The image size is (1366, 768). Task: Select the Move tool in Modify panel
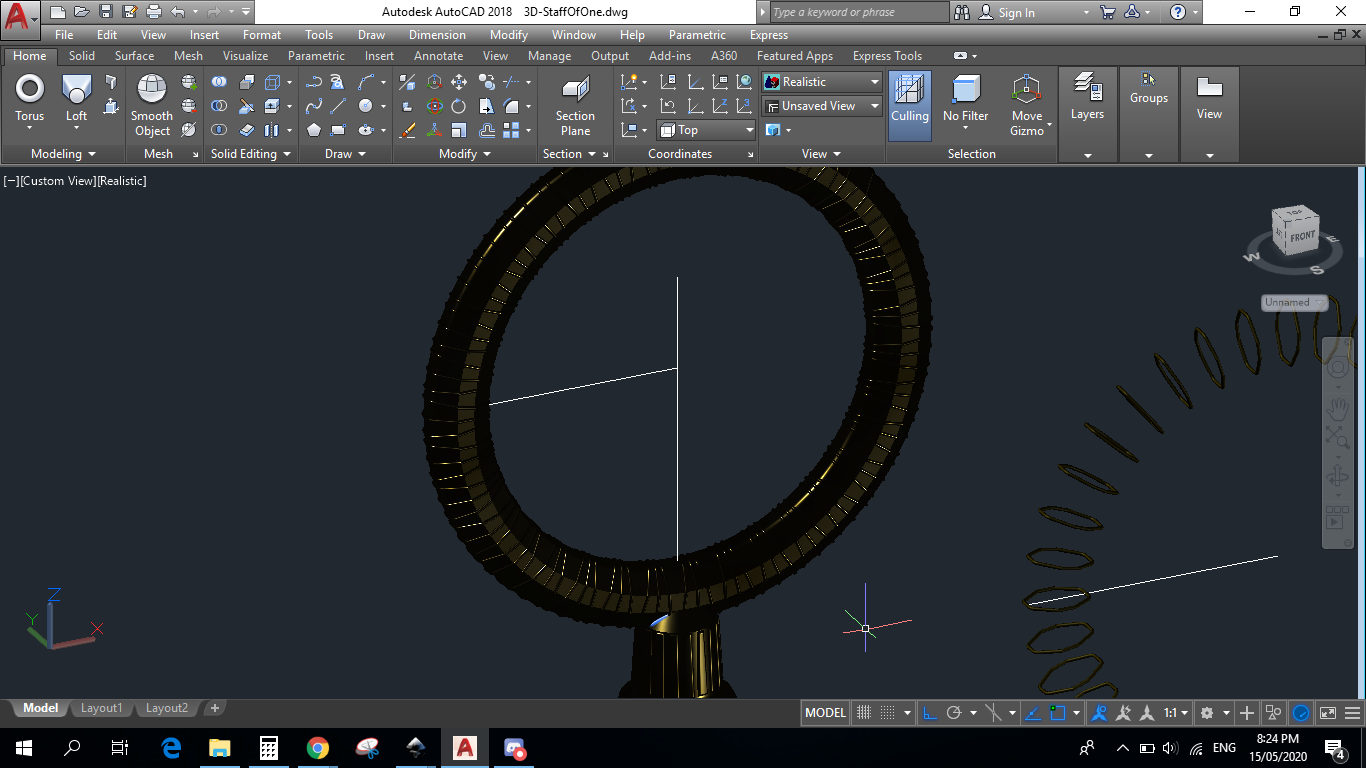(459, 82)
